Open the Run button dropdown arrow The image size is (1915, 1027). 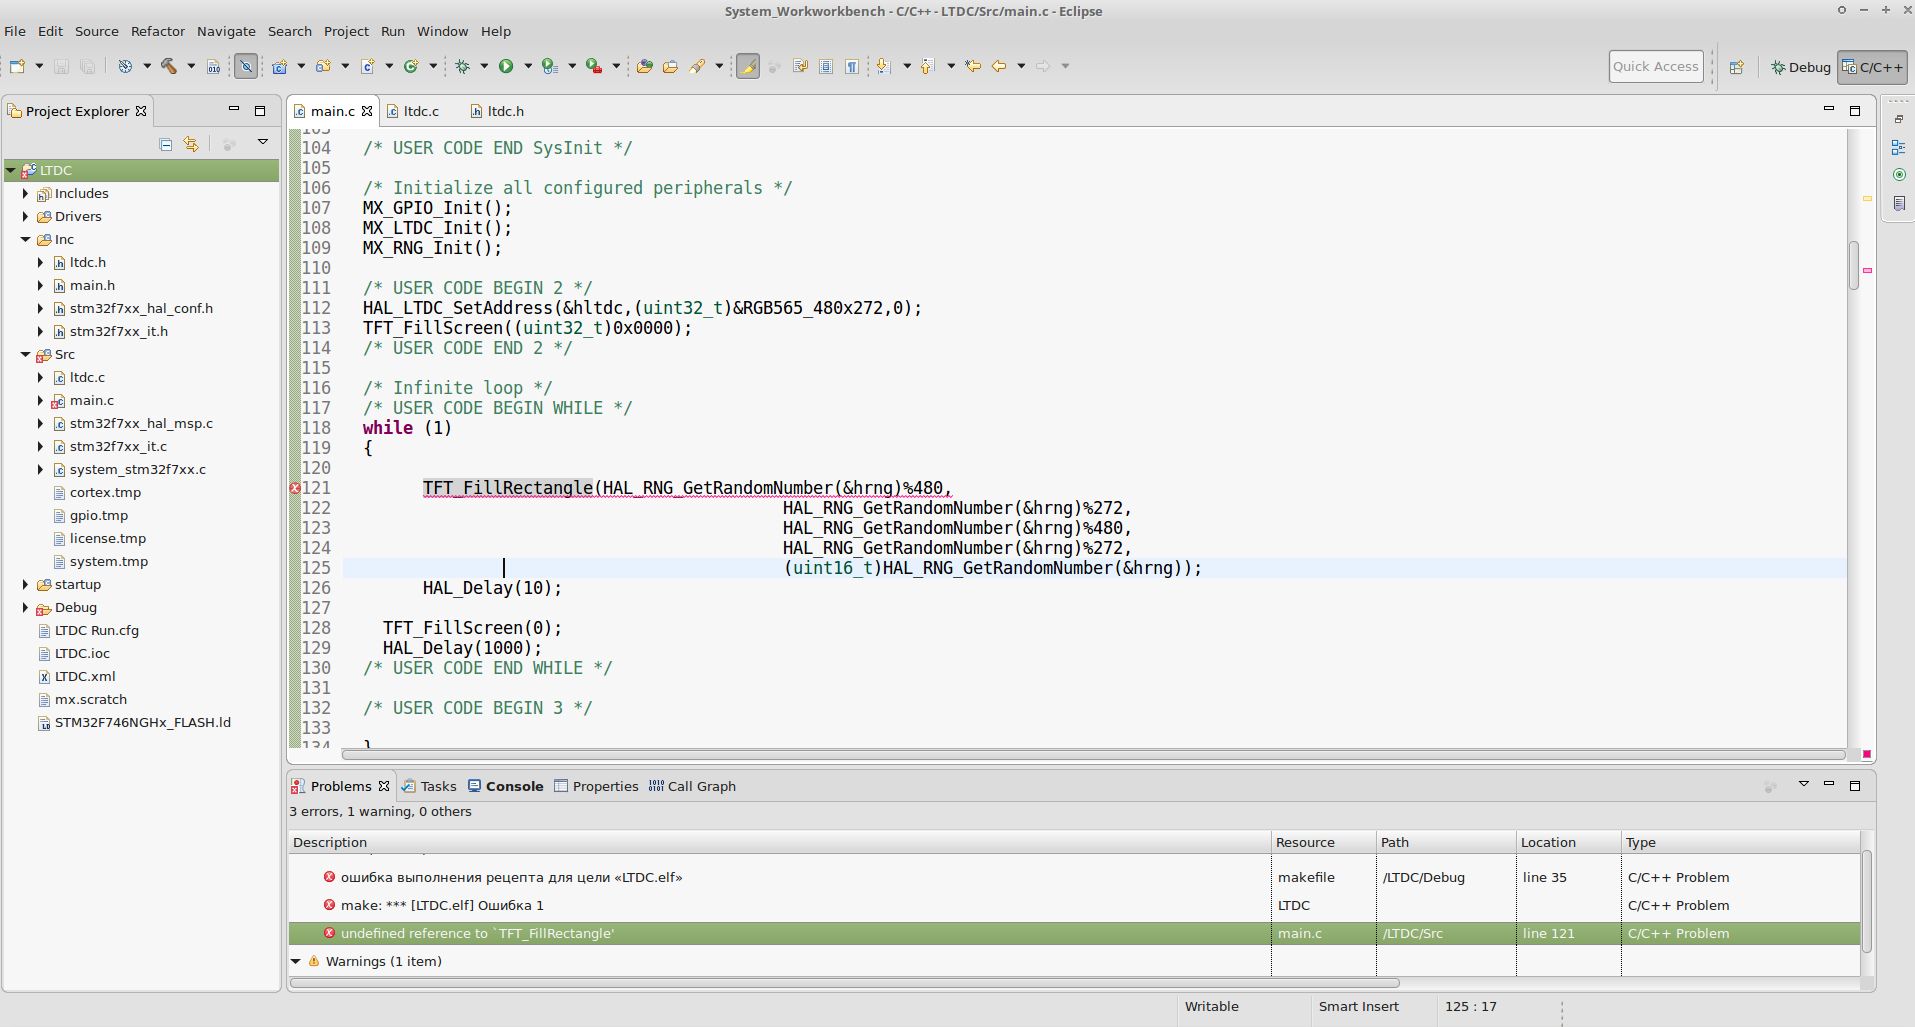pyautogui.click(x=528, y=66)
